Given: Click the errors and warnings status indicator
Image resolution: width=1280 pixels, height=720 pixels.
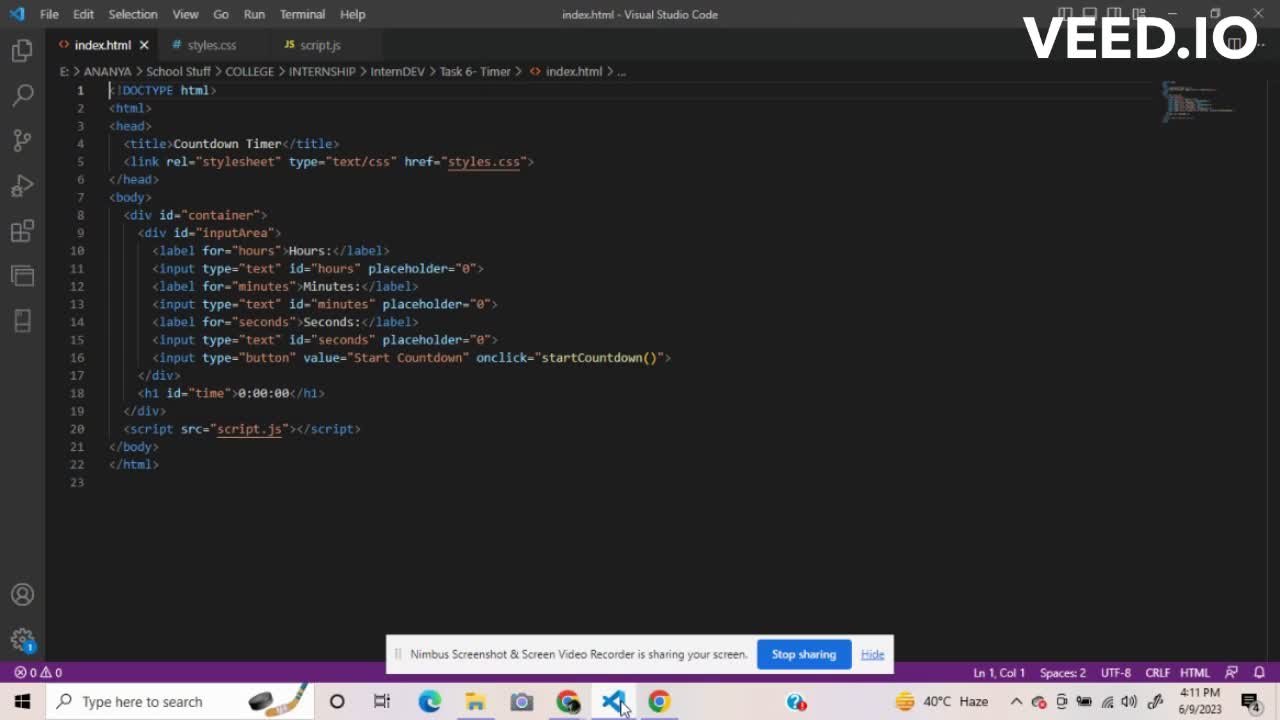Looking at the screenshot, I should (x=38, y=673).
